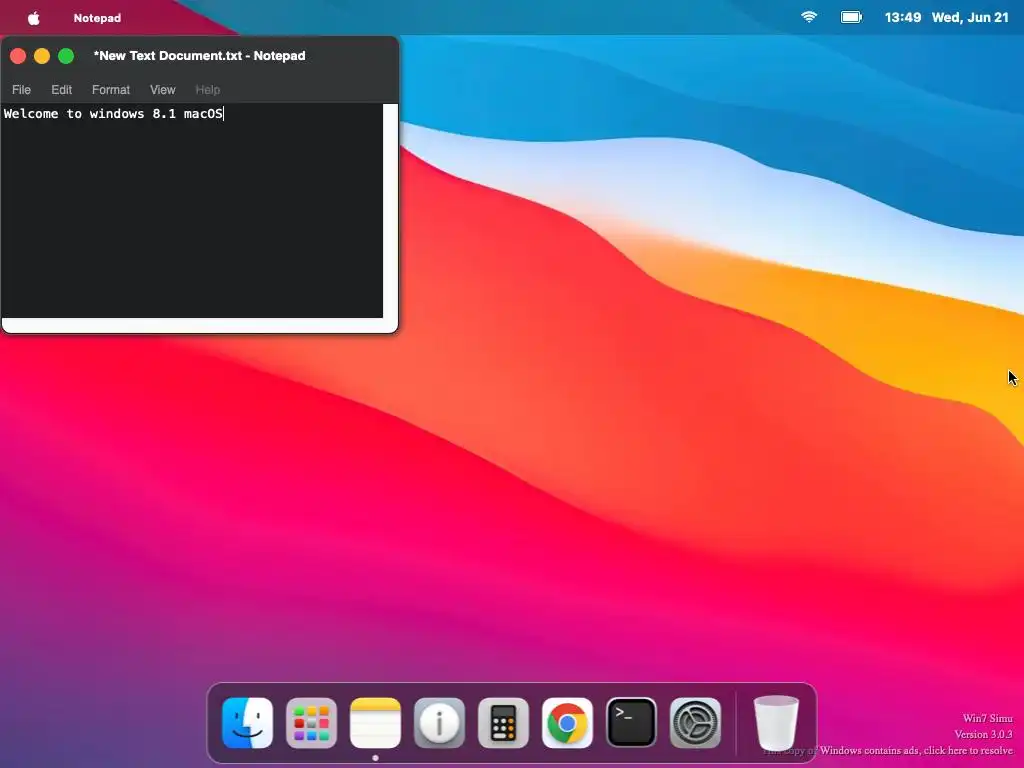
Task: Open the Trash in the dock
Action: (x=776, y=722)
